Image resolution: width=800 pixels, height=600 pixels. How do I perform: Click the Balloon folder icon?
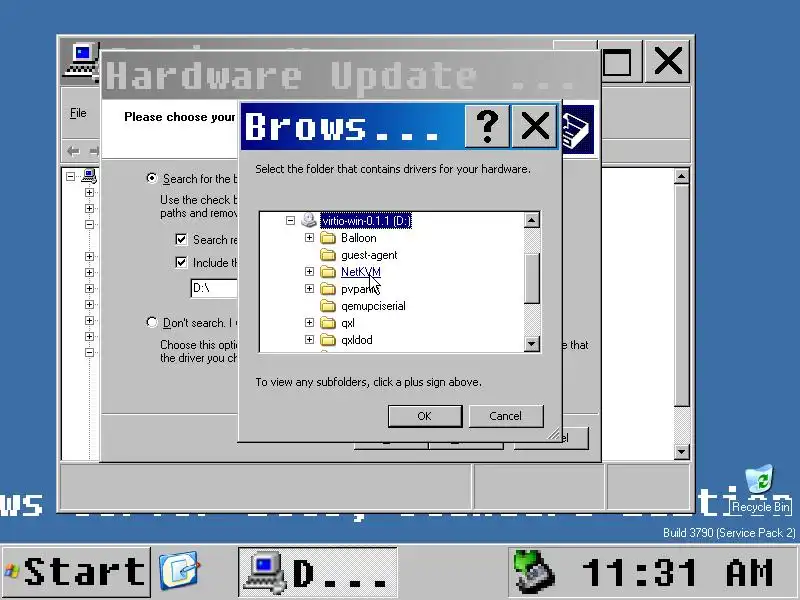tap(328, 238)
